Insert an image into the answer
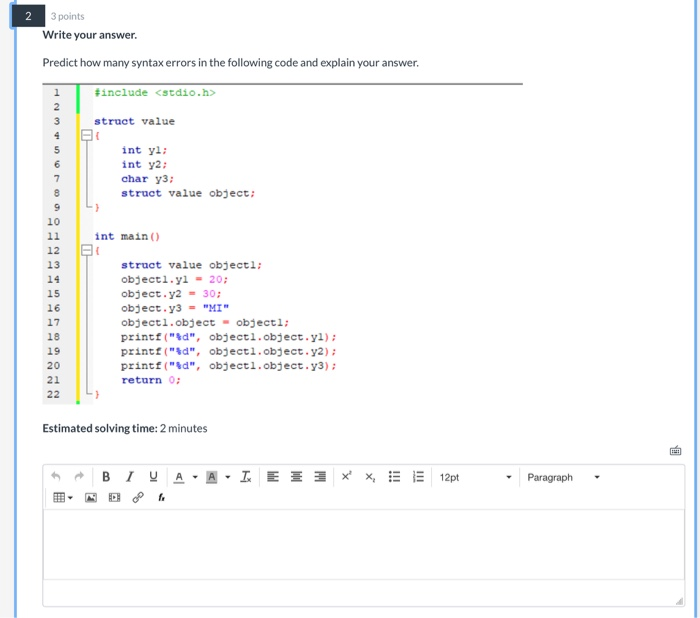700x618 pixels. pos(91,497)
